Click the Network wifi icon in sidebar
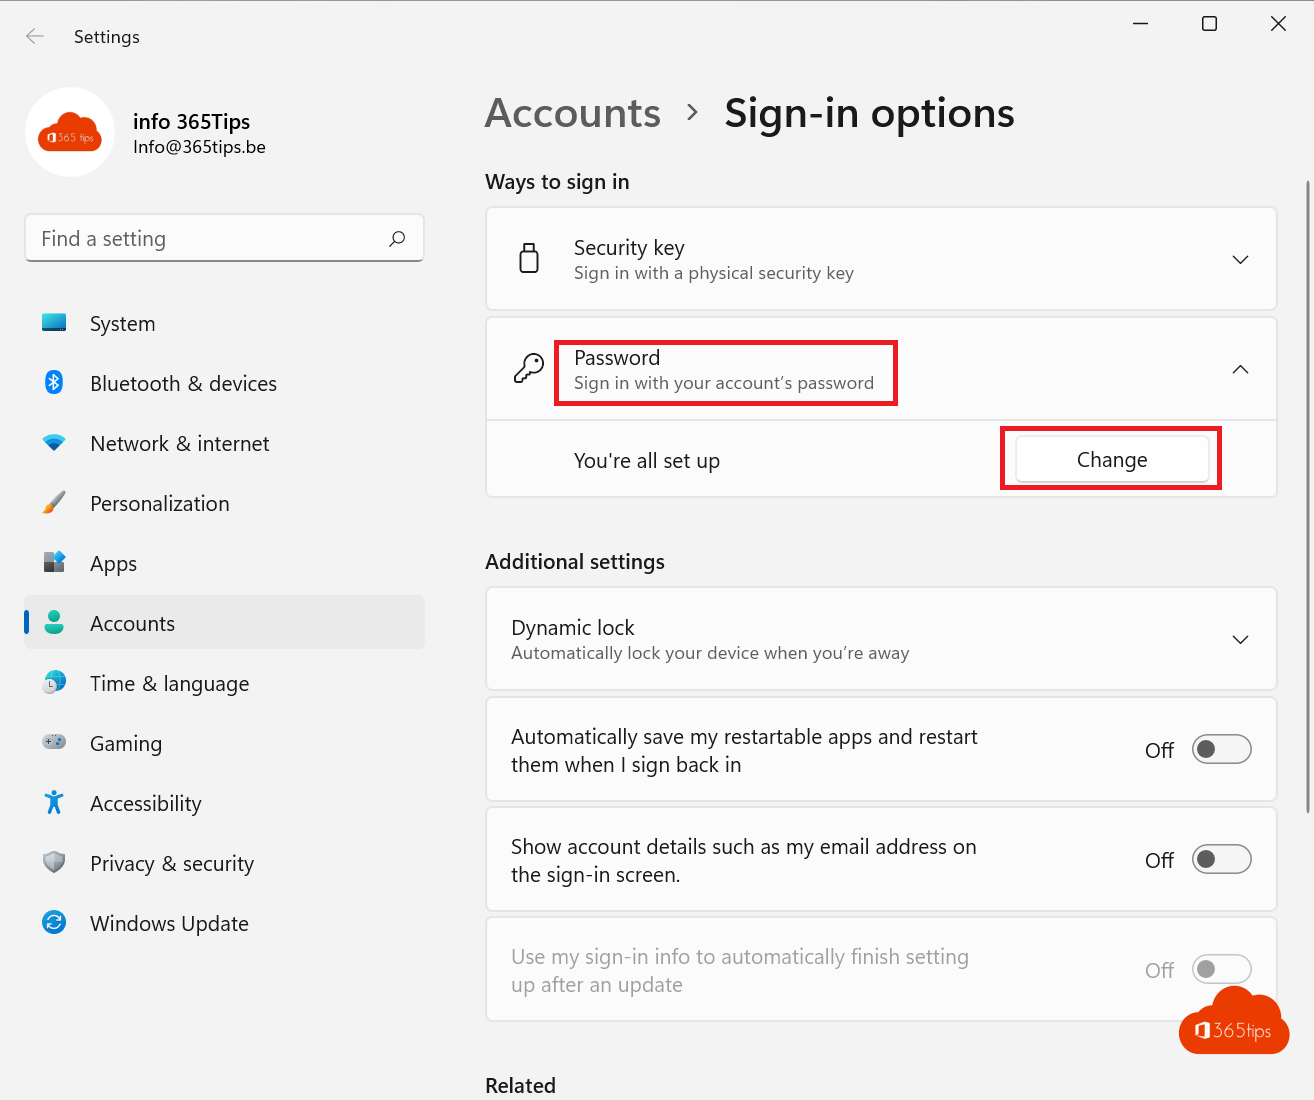 point(54,443)
